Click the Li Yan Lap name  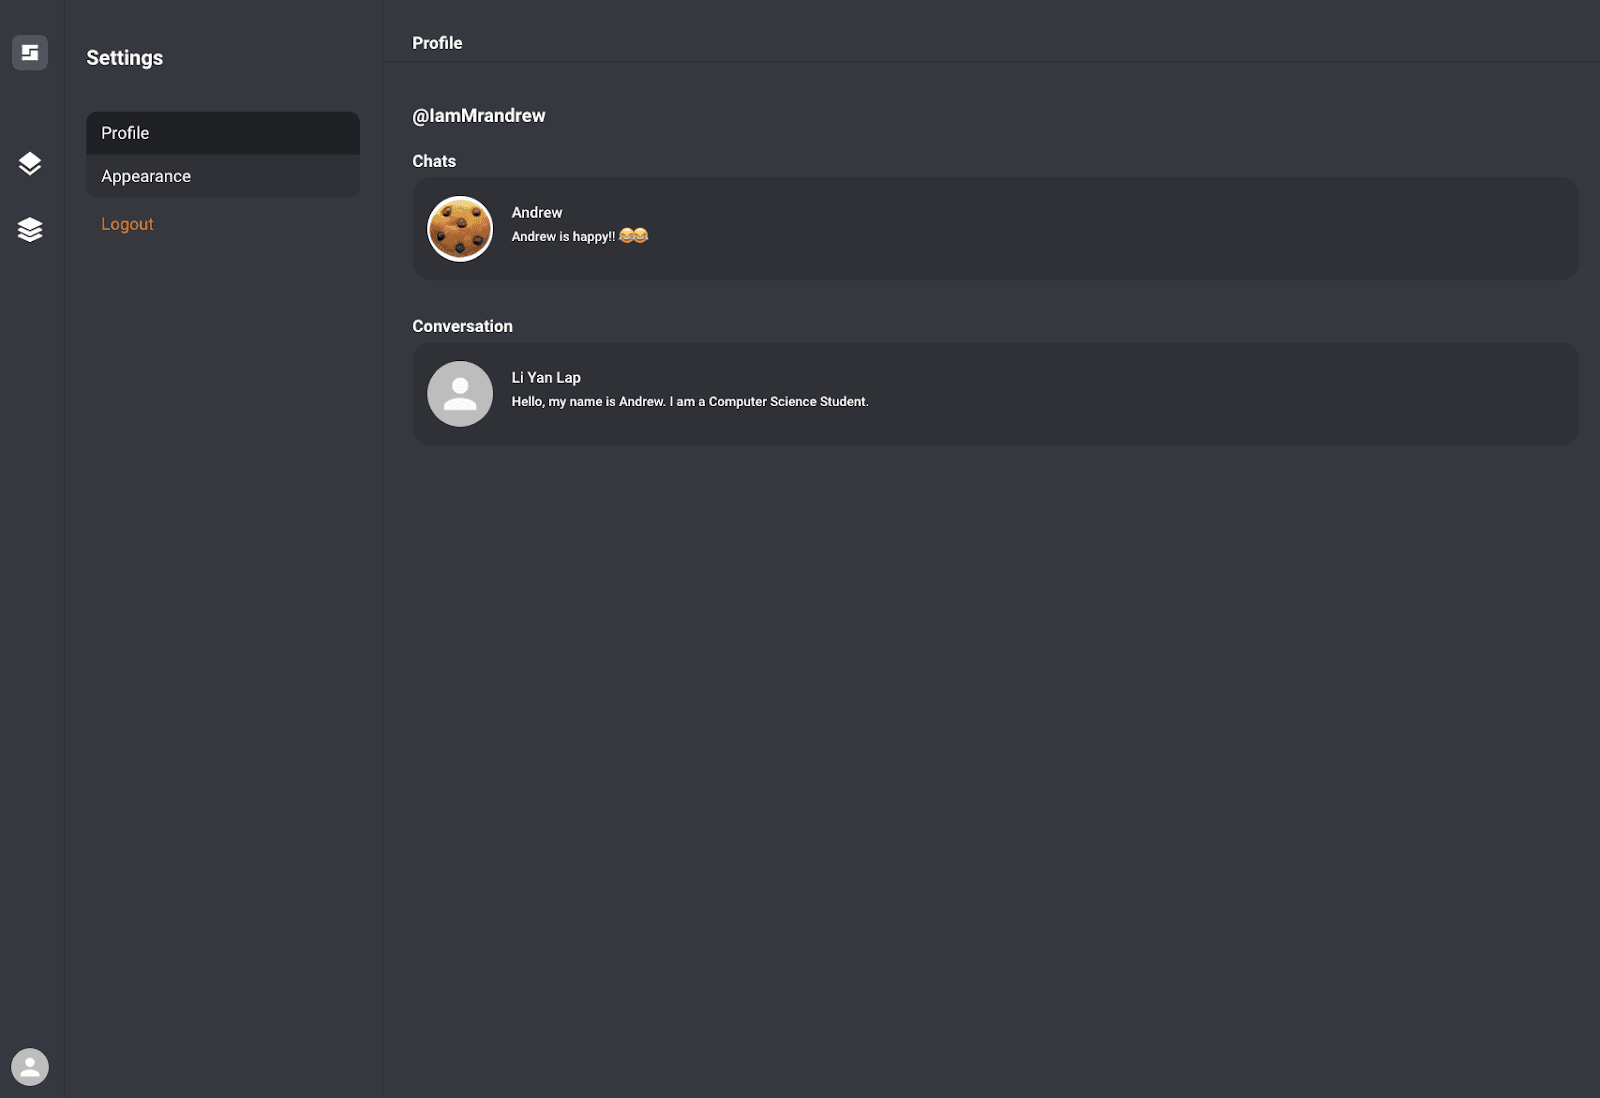pyautogui.click(x=546, y=377)
